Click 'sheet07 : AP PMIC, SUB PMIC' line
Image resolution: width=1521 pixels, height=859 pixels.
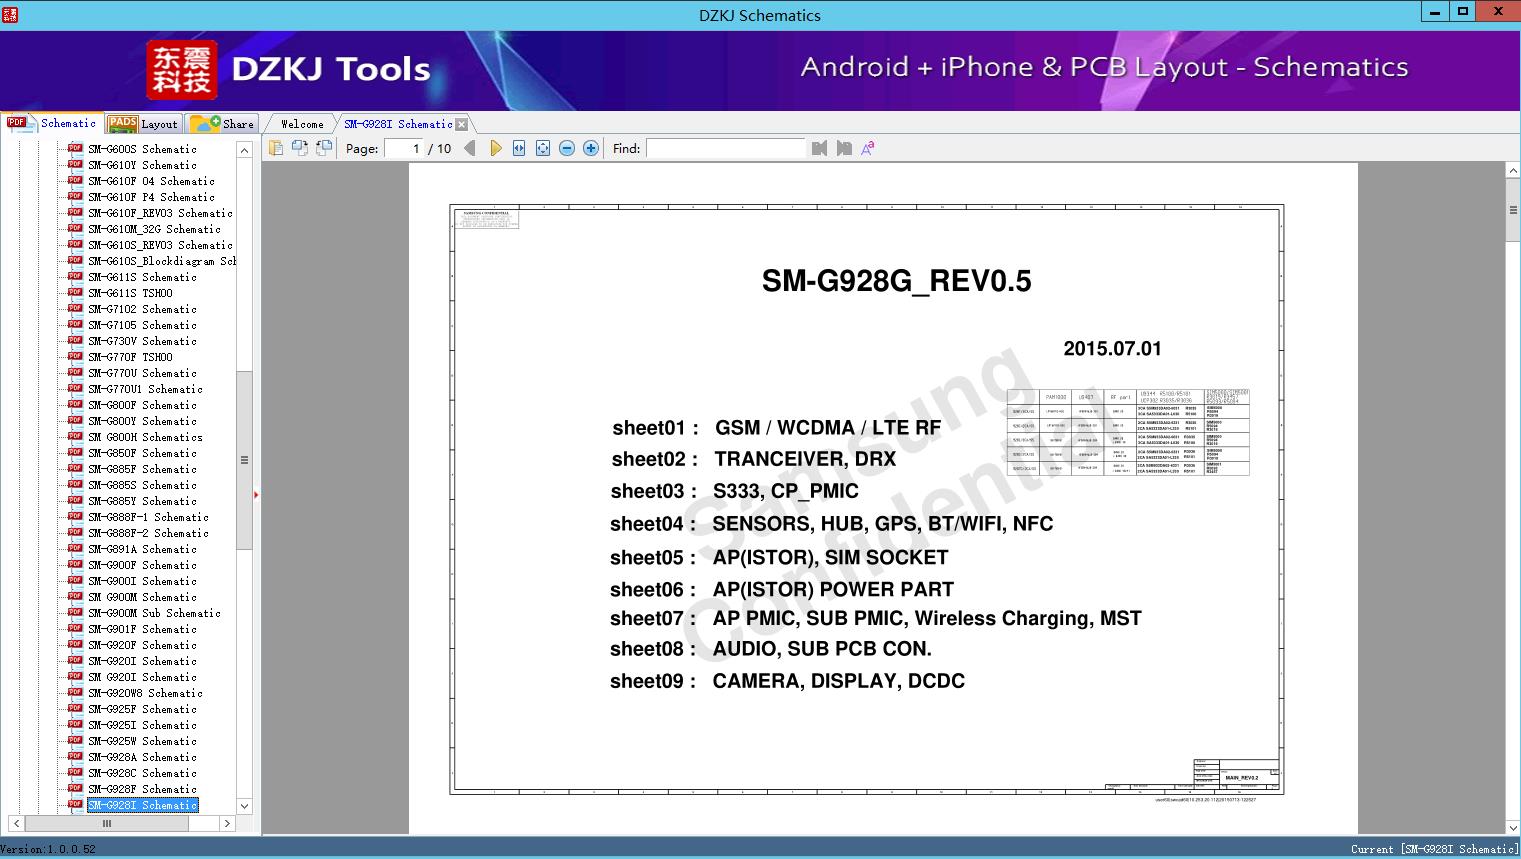(876, 619)
